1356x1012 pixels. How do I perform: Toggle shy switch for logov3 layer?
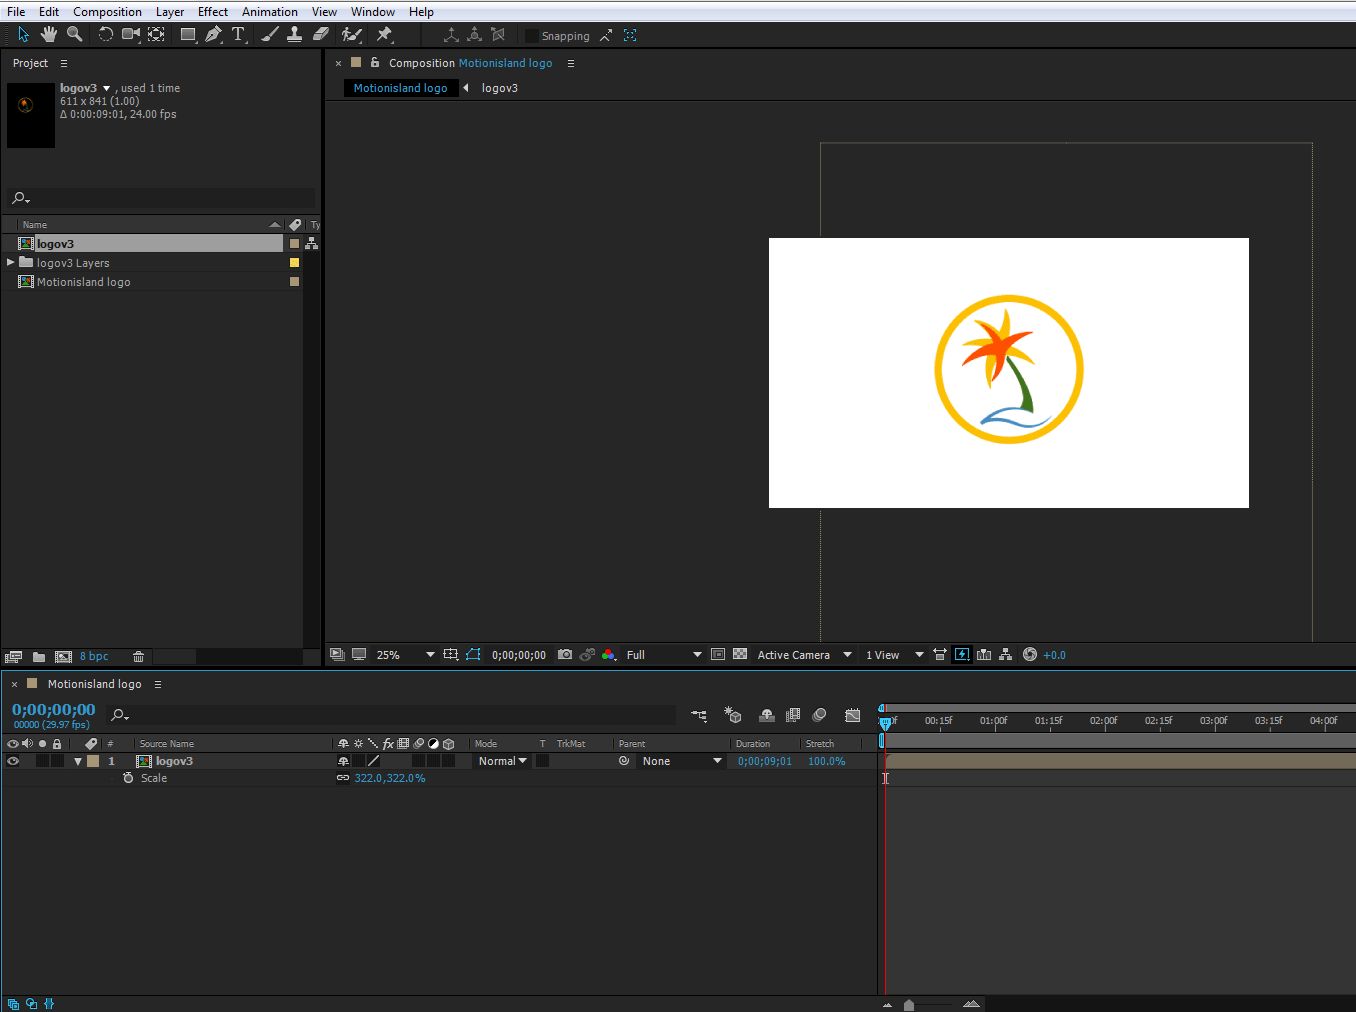point(343,761)
